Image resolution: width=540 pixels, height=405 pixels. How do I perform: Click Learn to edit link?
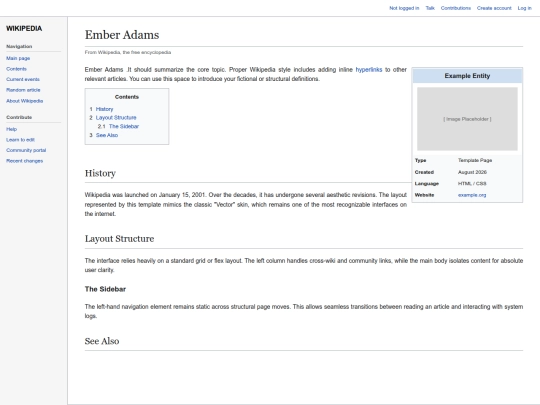click(x=20, y=140)
